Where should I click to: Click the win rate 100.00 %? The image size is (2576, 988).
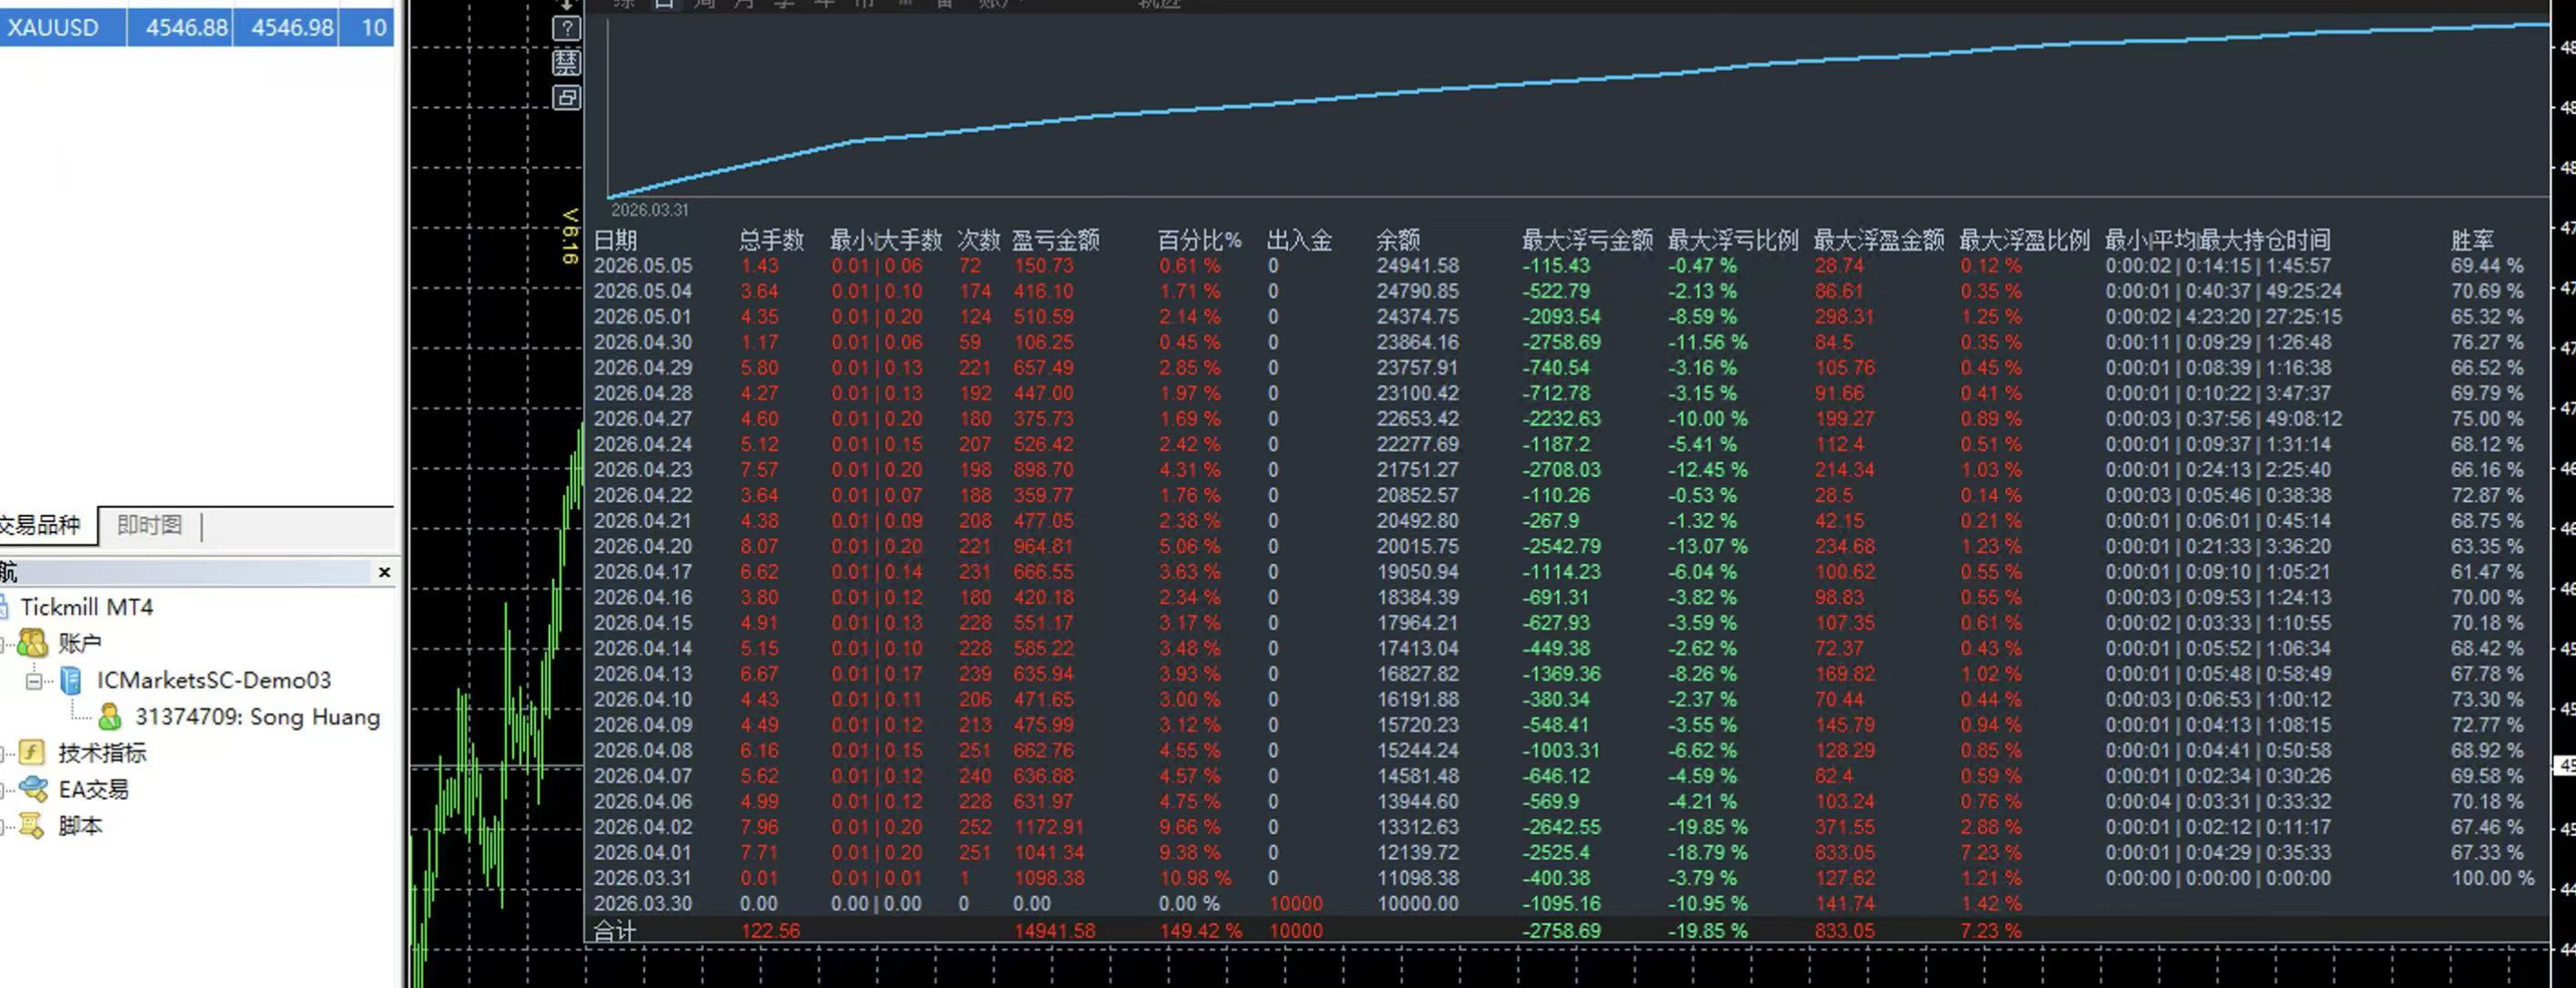tap(2493, 878)
